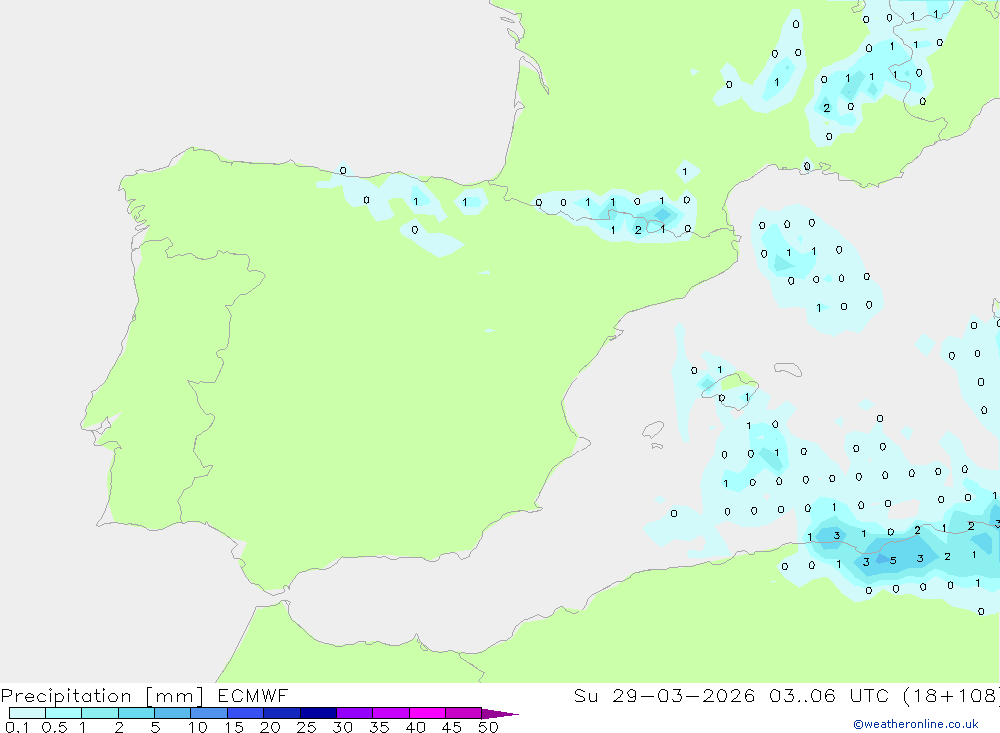Click the "10" legend scale label

point(198,727)
